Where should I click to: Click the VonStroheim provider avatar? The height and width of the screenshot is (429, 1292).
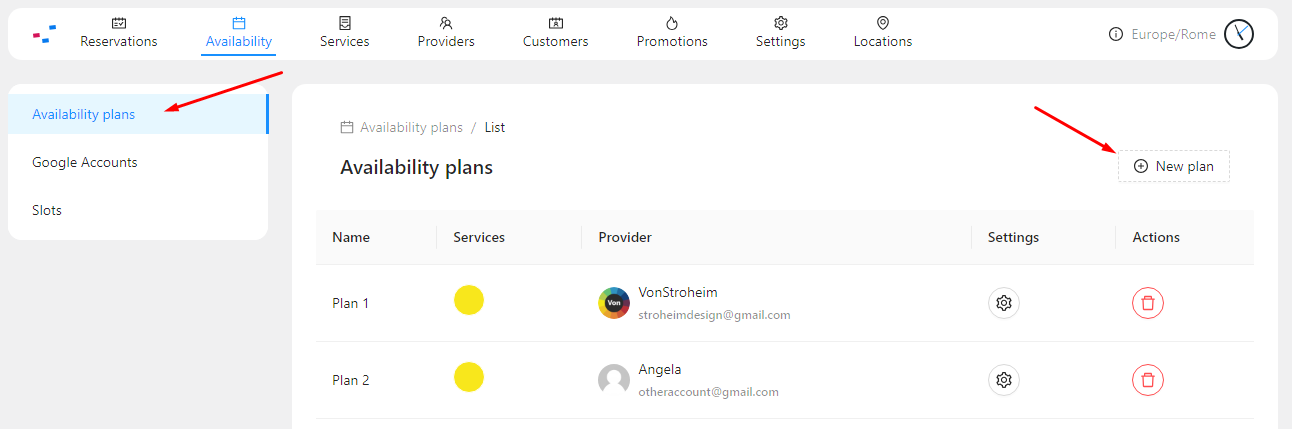[614, 303]
